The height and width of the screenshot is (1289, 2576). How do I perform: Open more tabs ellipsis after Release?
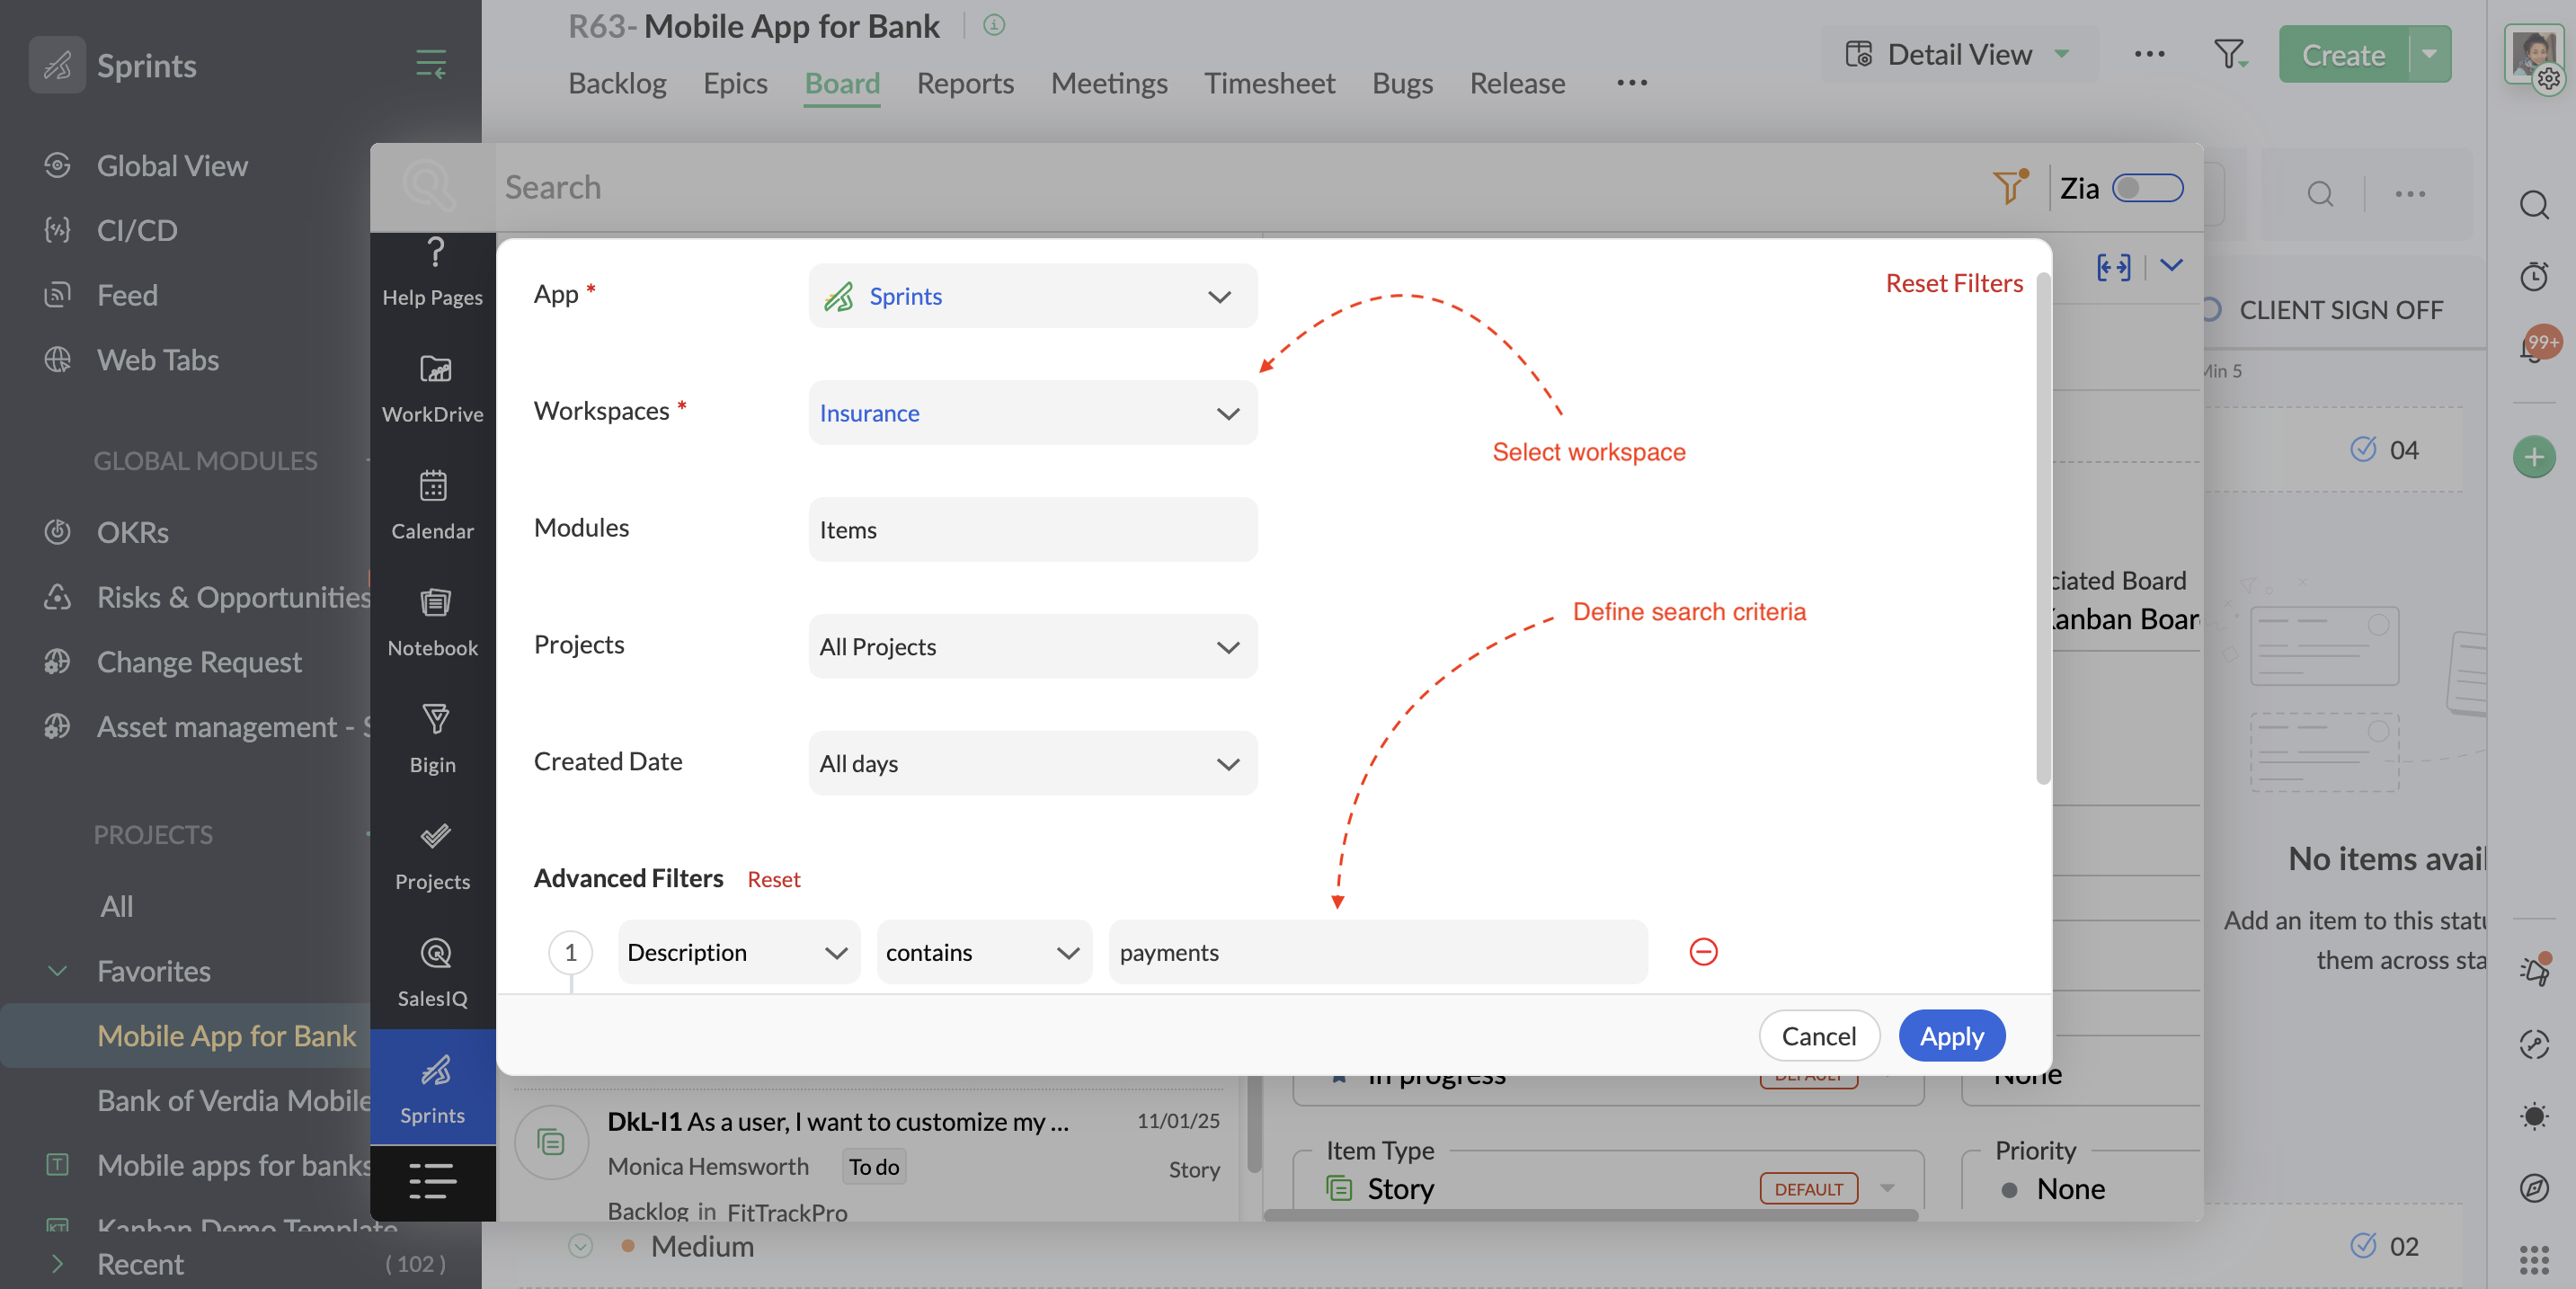click(1631, 83)
